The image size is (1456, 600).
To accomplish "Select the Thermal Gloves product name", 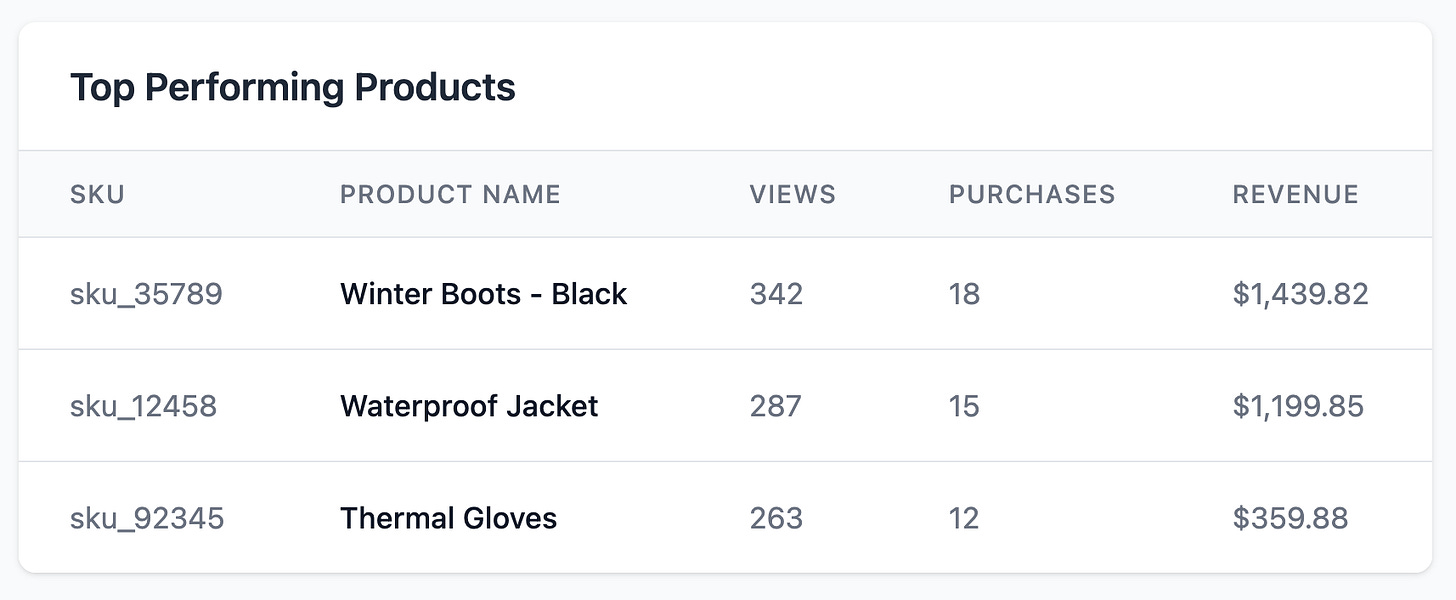I will pos(448,518).
